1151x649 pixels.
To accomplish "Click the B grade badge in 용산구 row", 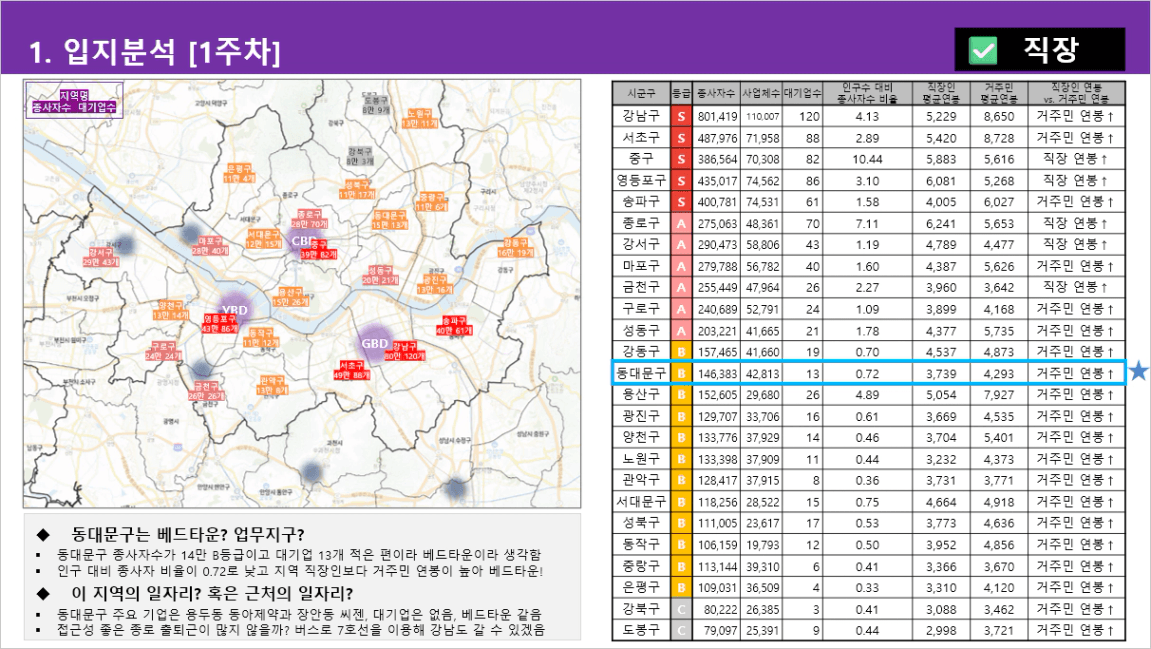I will tap(680, 394).
